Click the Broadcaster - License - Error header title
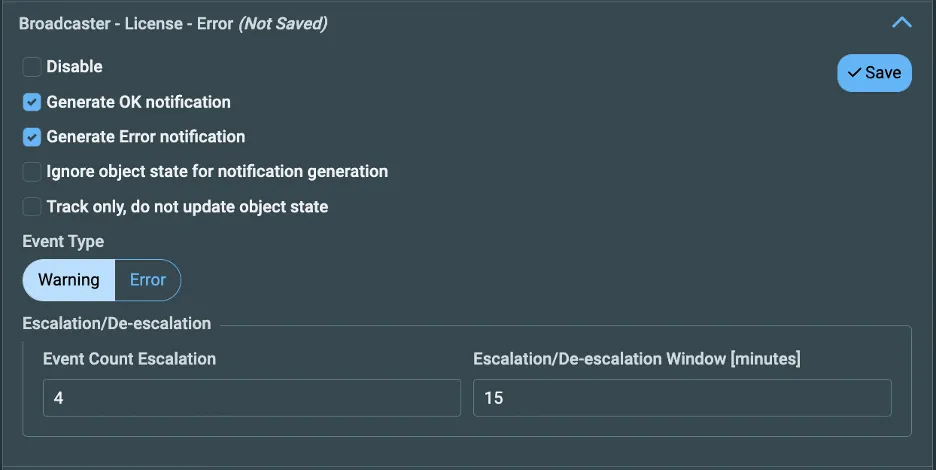Image resolution: width=936 pixels, height=470 pixels. point(126,24)
